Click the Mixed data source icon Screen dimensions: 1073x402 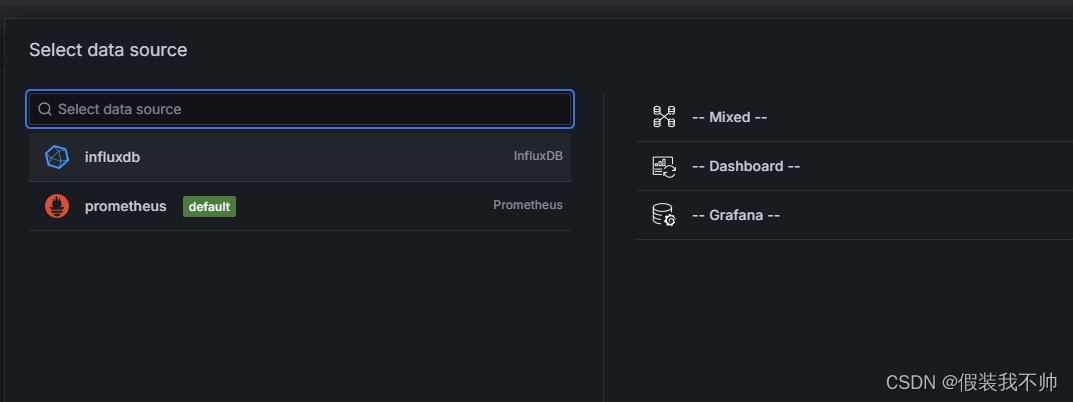tap(664, 117)
